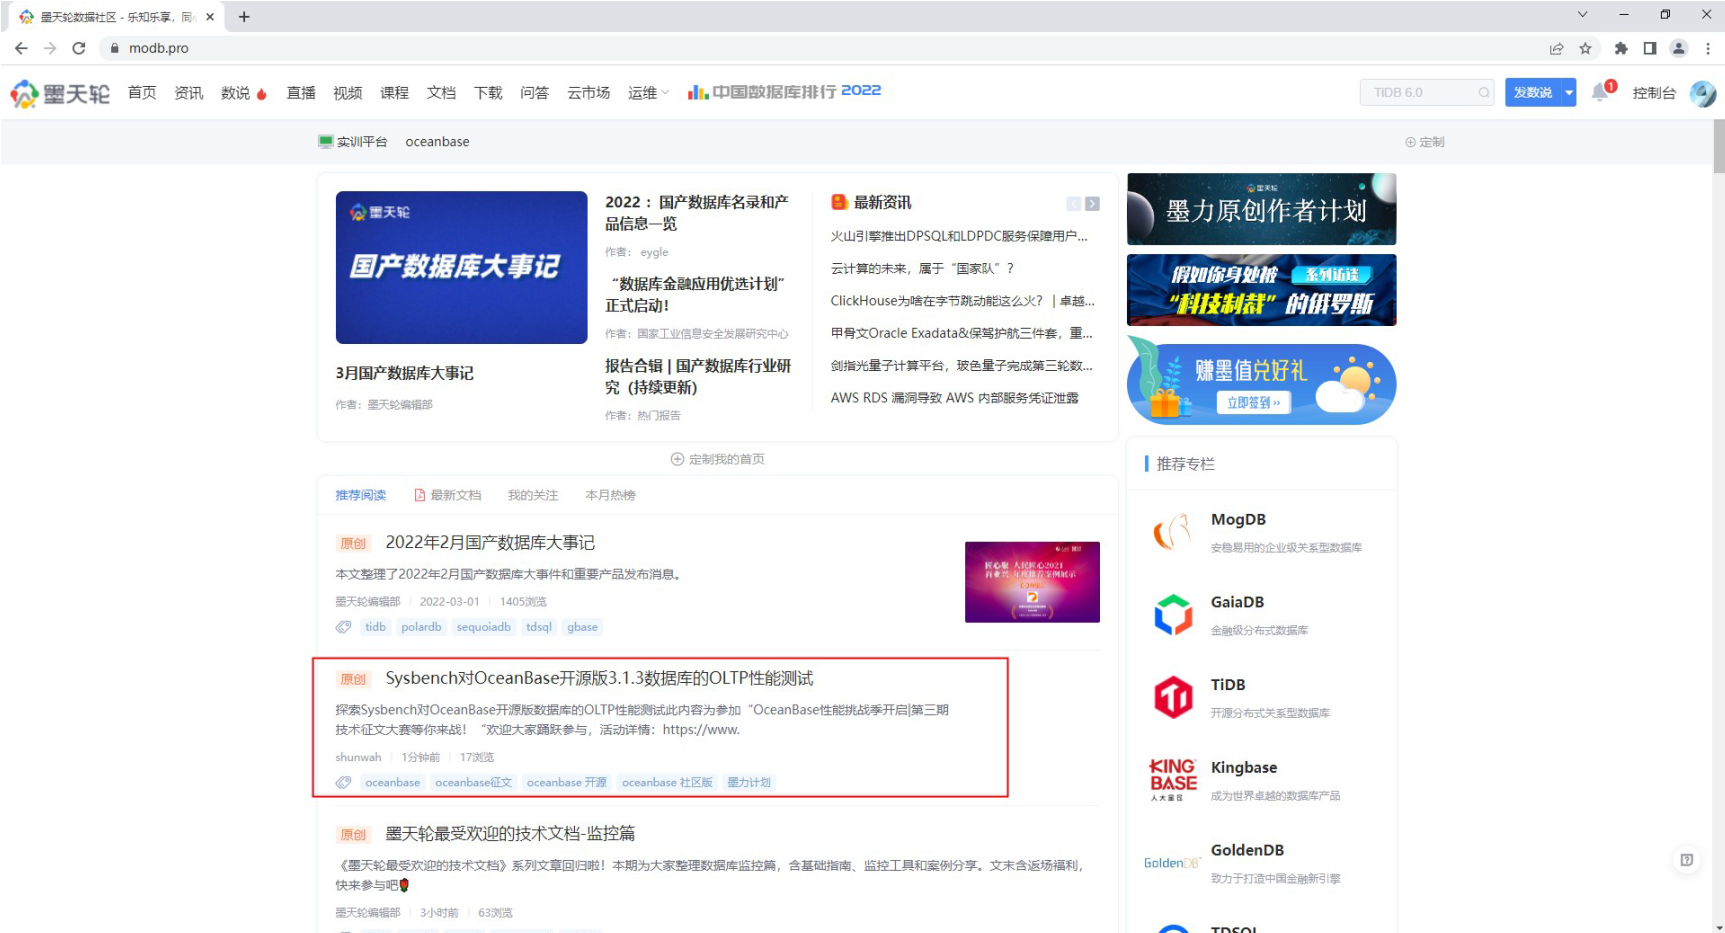Click the polardb tag
The width and height of the screenshot is (1725, 933).
click(421, 627)
